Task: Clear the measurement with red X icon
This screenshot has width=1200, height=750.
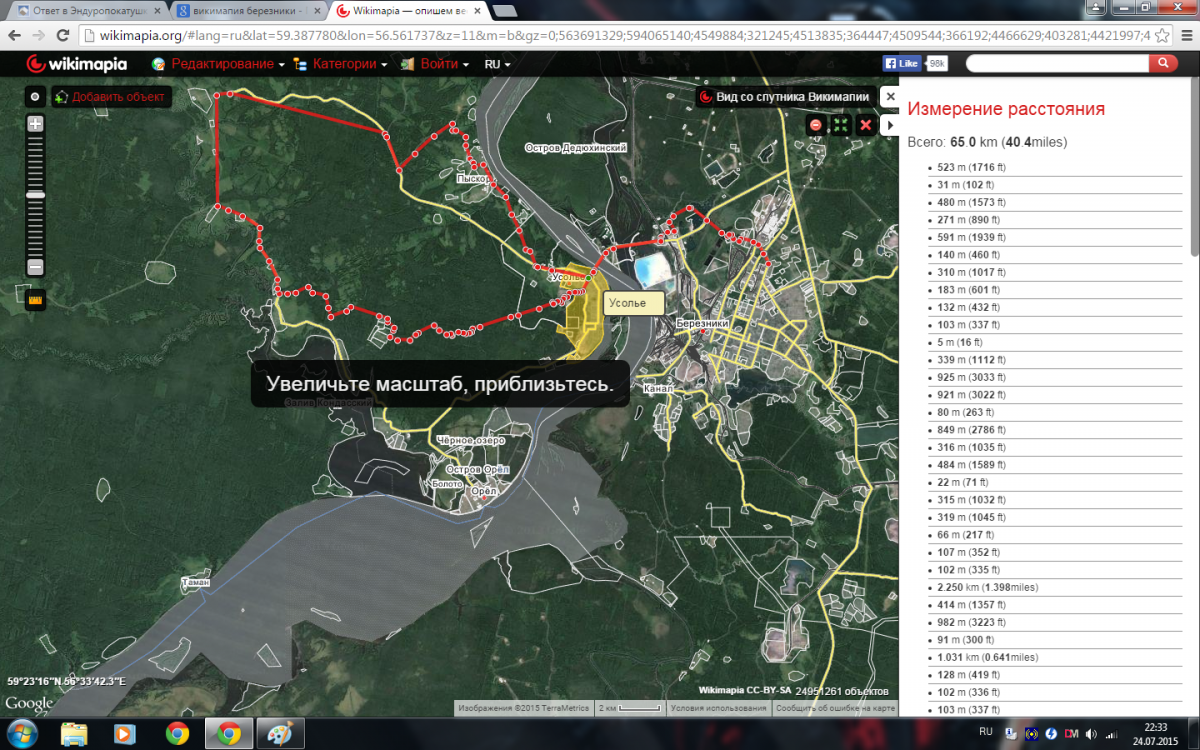Action: click(866, 125)
